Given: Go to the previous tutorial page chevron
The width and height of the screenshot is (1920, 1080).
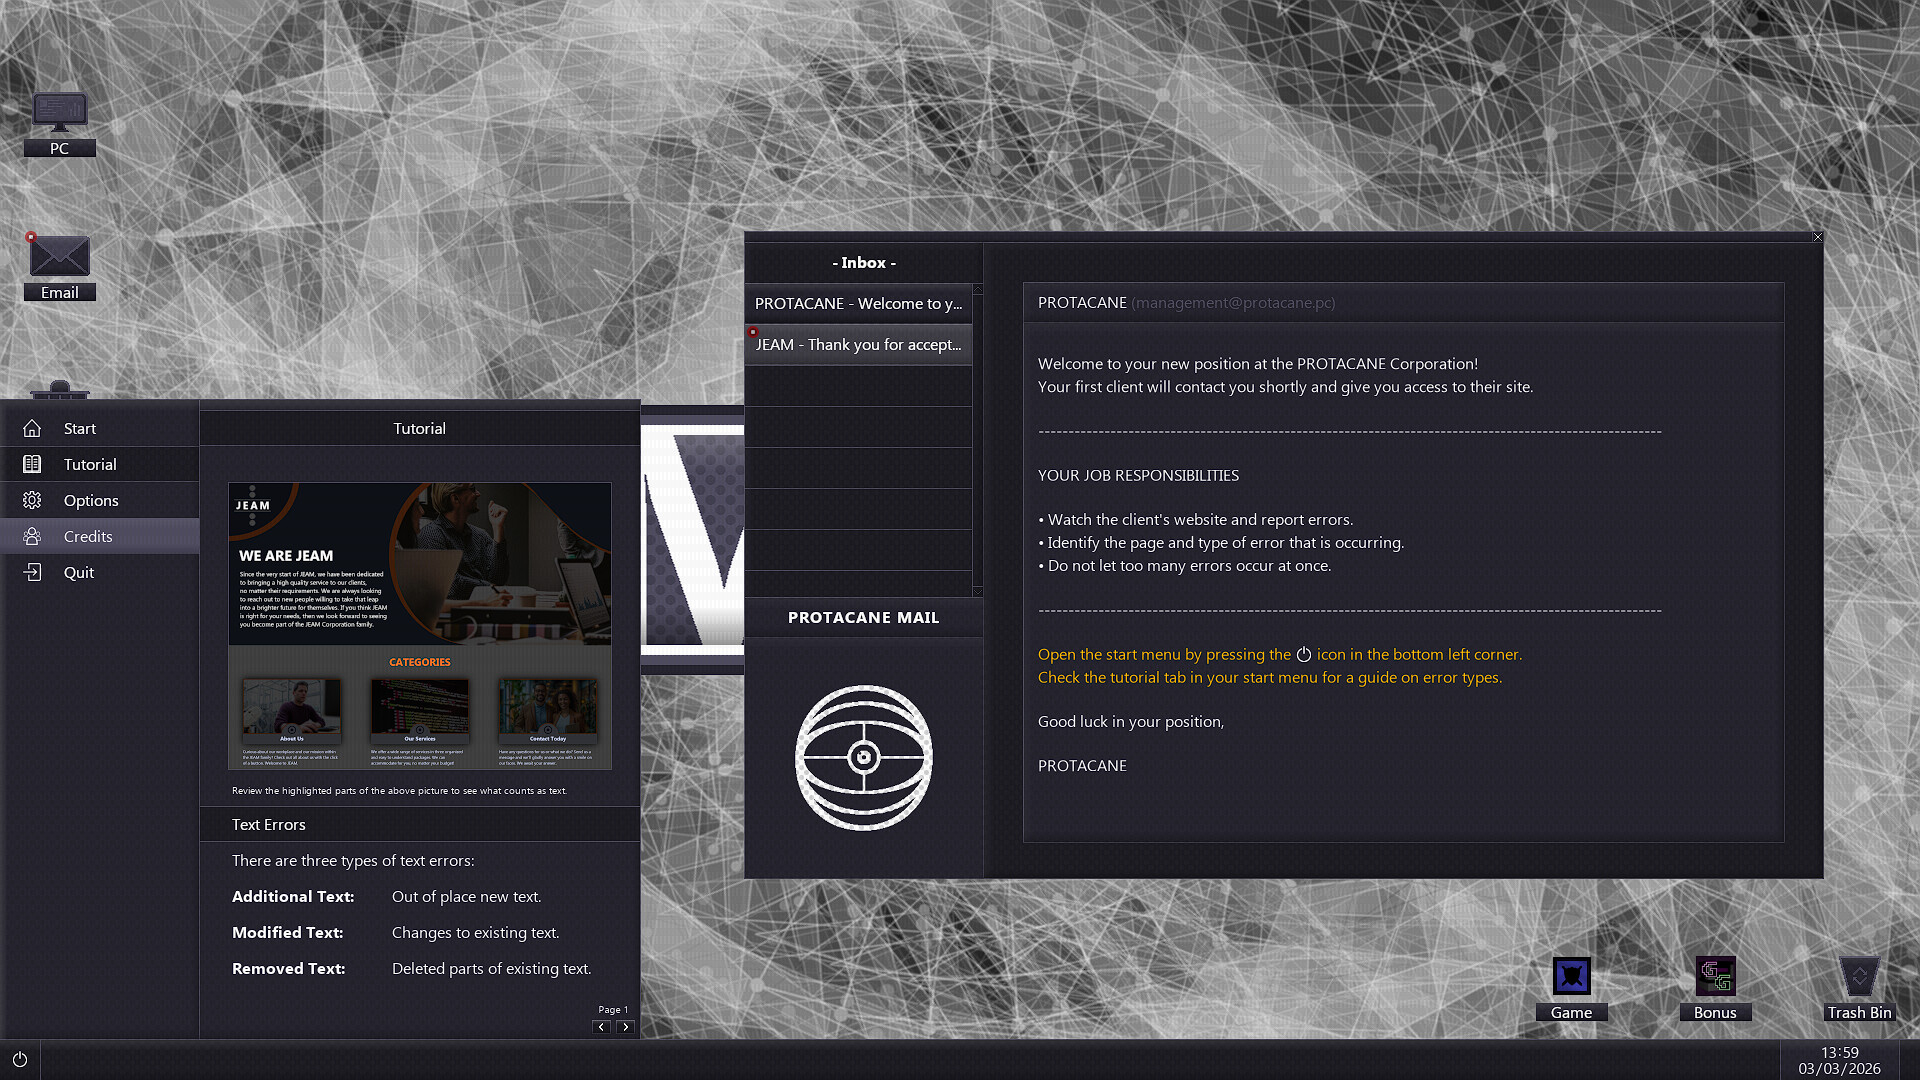Looking at the screenshot, I should point(601,1027).
